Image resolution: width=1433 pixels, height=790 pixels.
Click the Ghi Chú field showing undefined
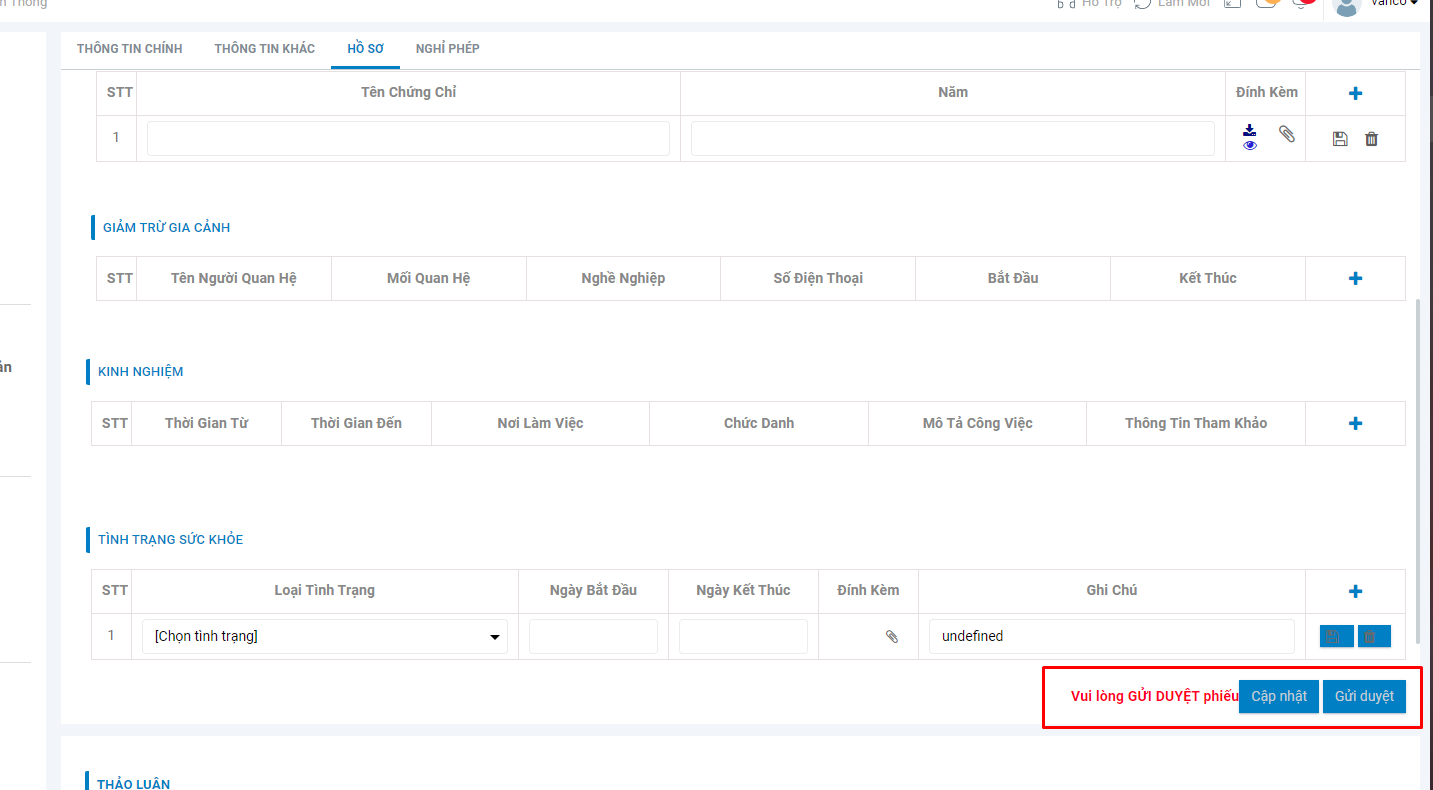(1112, 636)
